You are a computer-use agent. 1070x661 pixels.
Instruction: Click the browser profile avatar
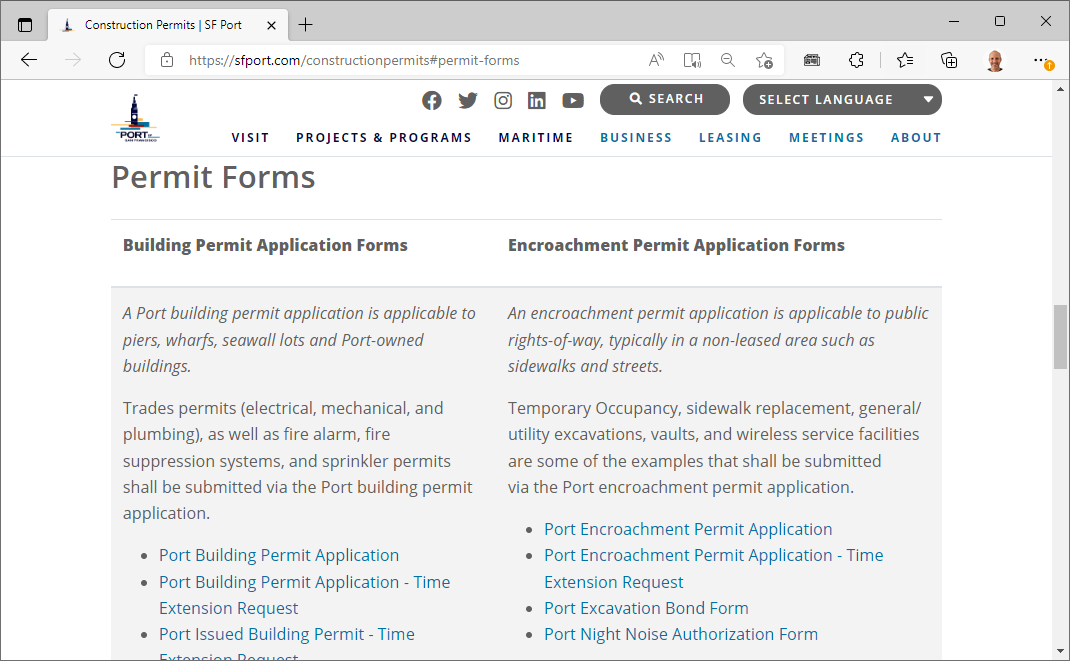pyautogui.click(x=995, y=60)
